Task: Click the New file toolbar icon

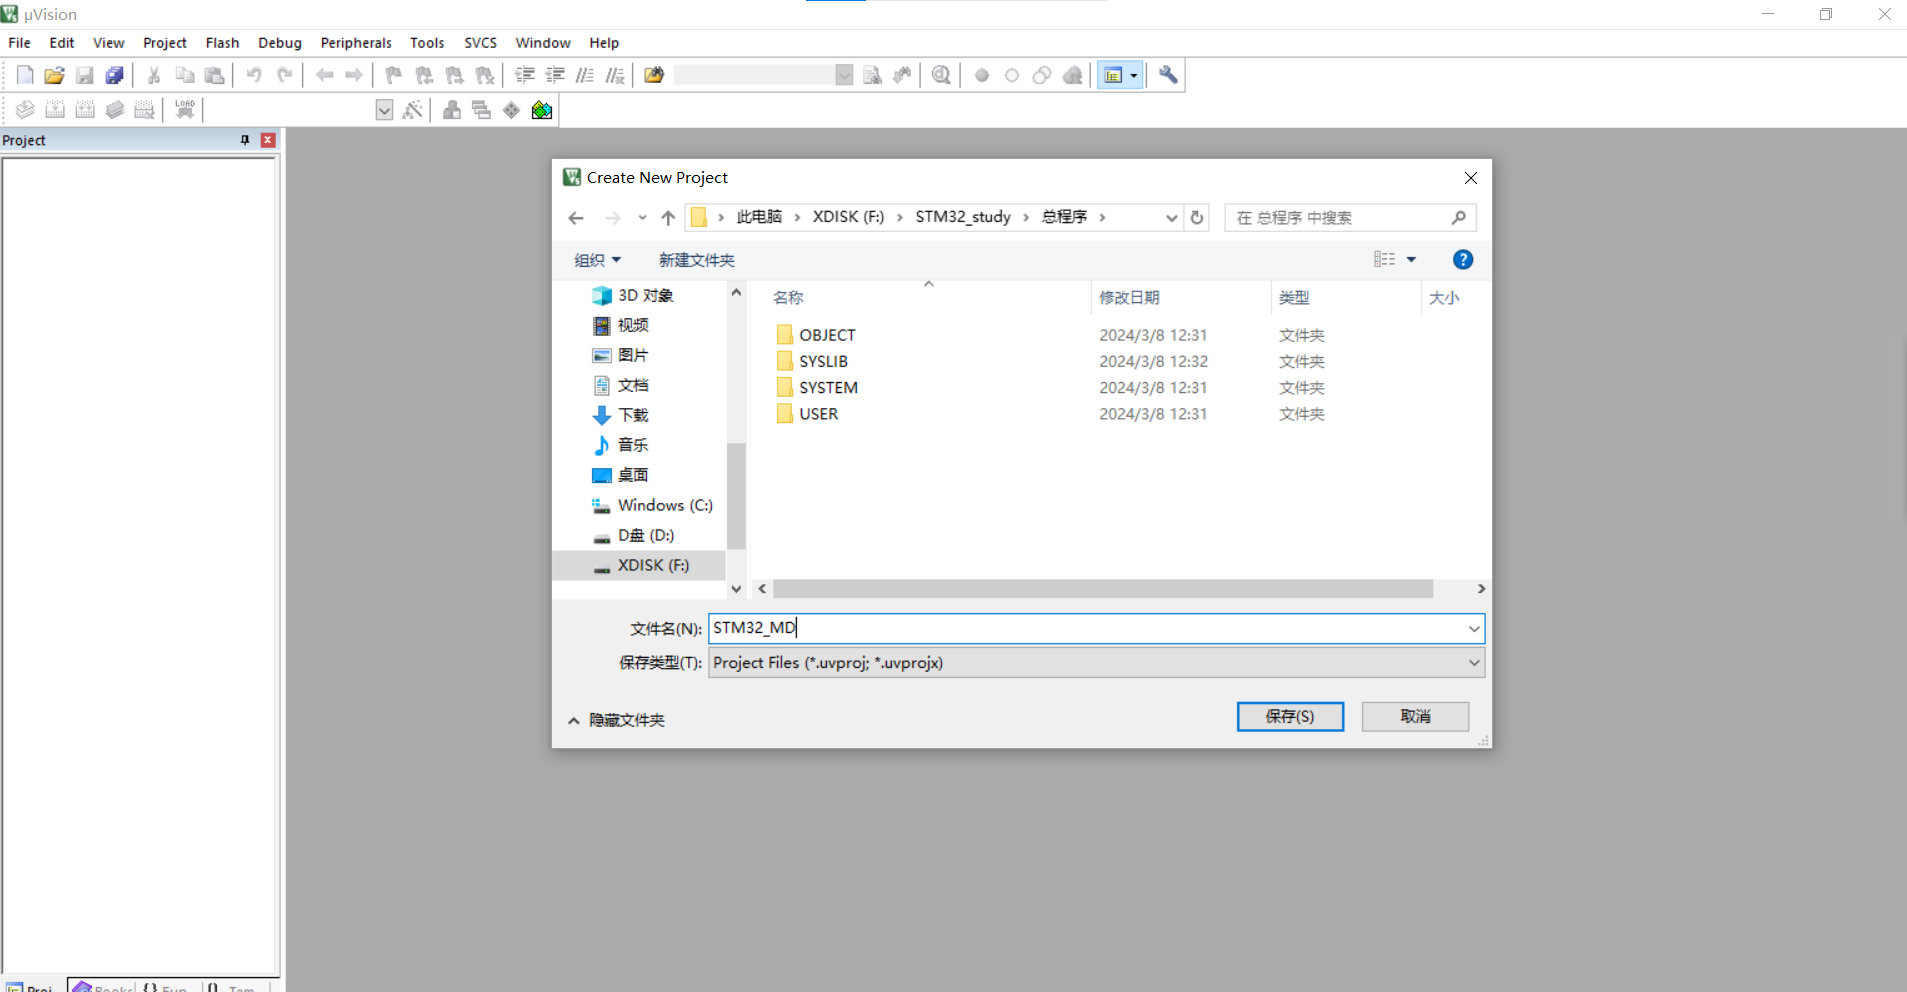Action: [x=25, y=75]
